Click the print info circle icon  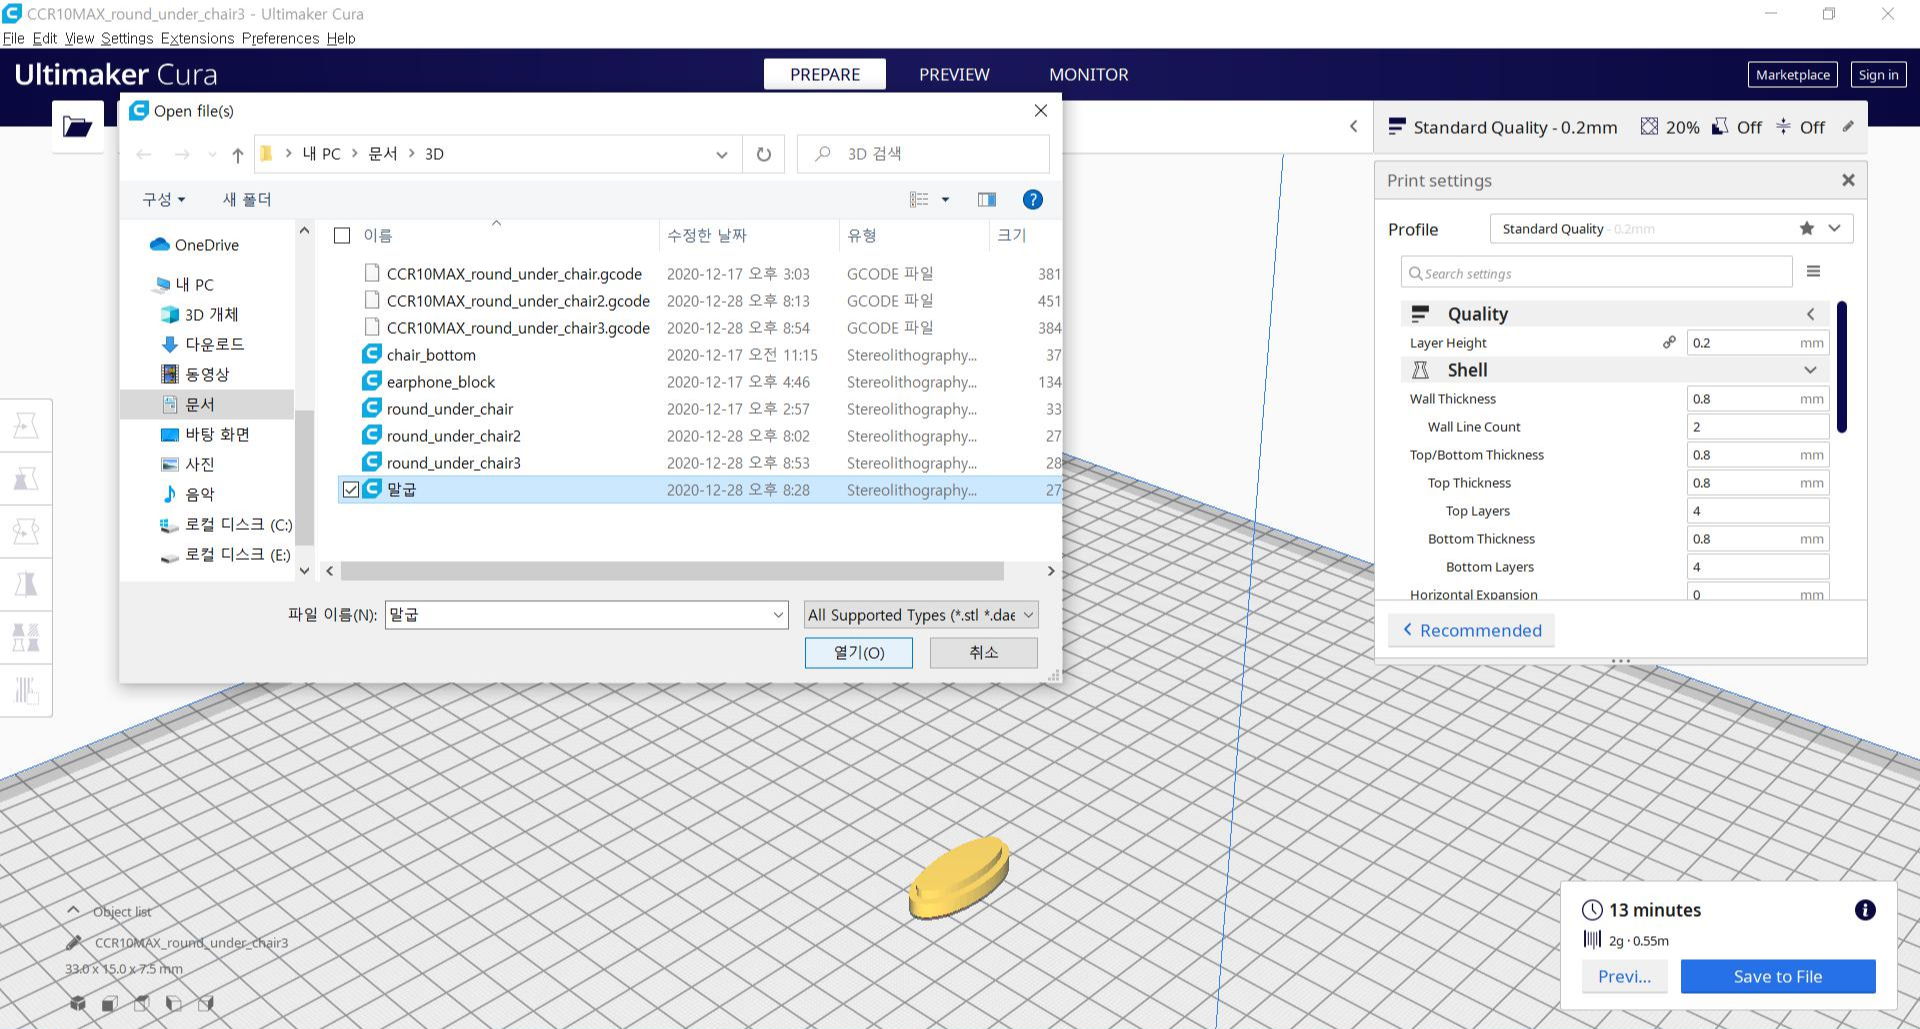coord(1865,910)
